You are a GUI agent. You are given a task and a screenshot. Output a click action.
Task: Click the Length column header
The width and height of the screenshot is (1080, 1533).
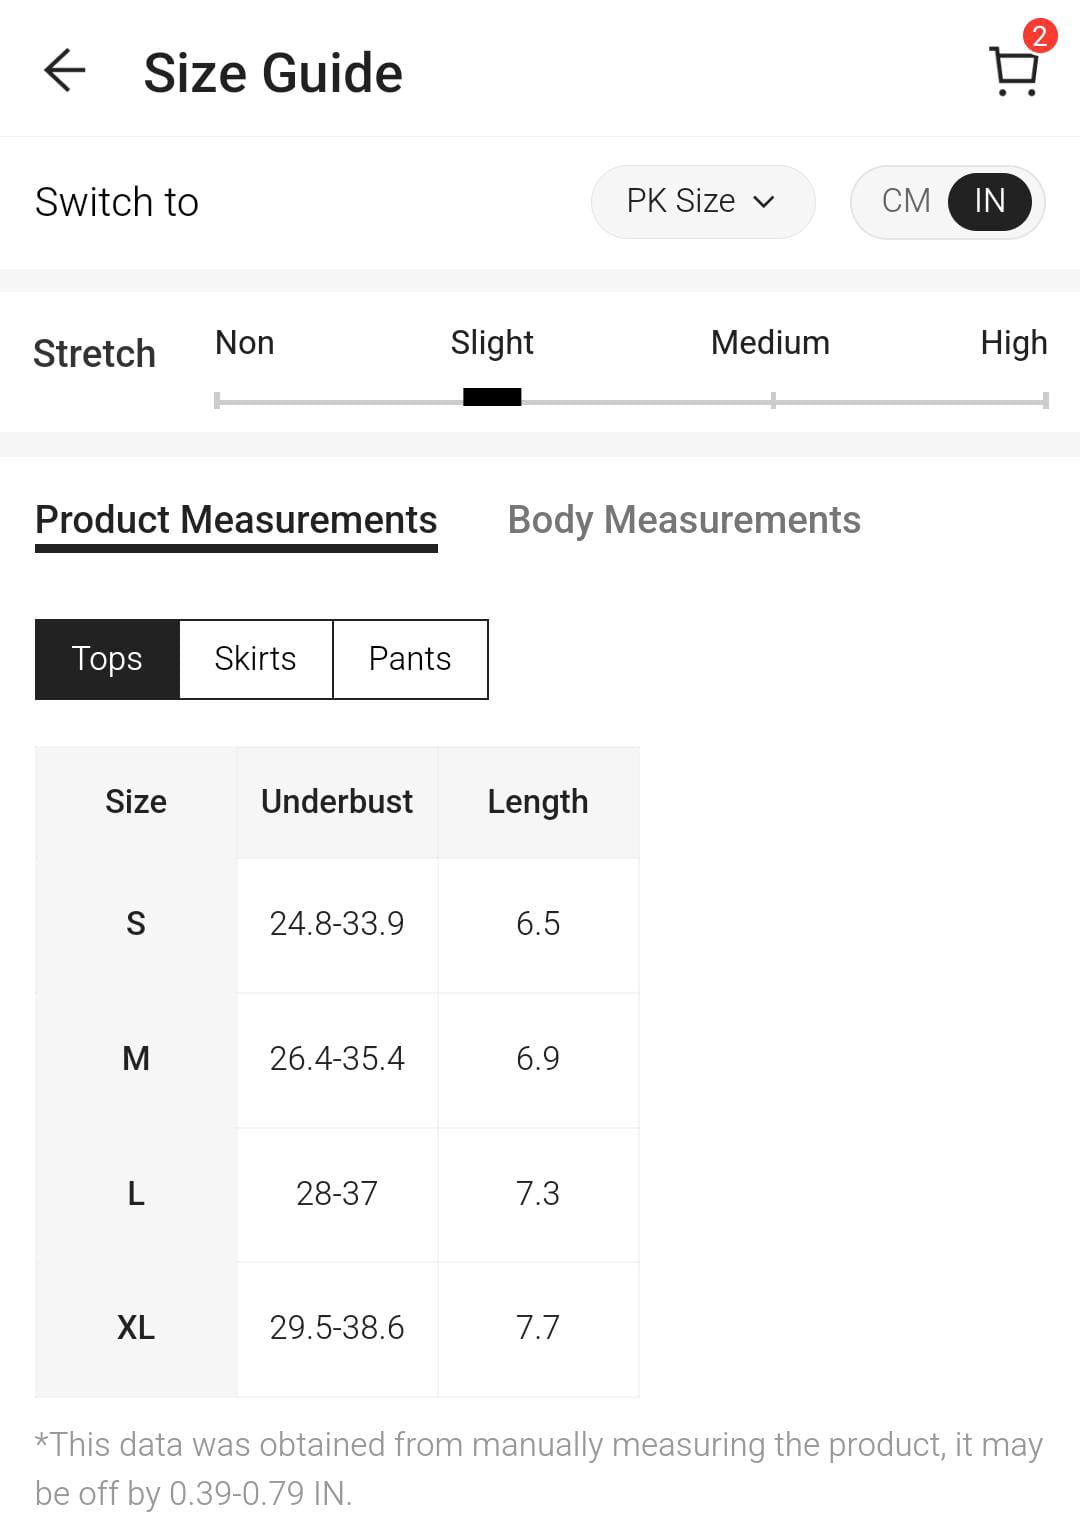(x=538, y=802)
